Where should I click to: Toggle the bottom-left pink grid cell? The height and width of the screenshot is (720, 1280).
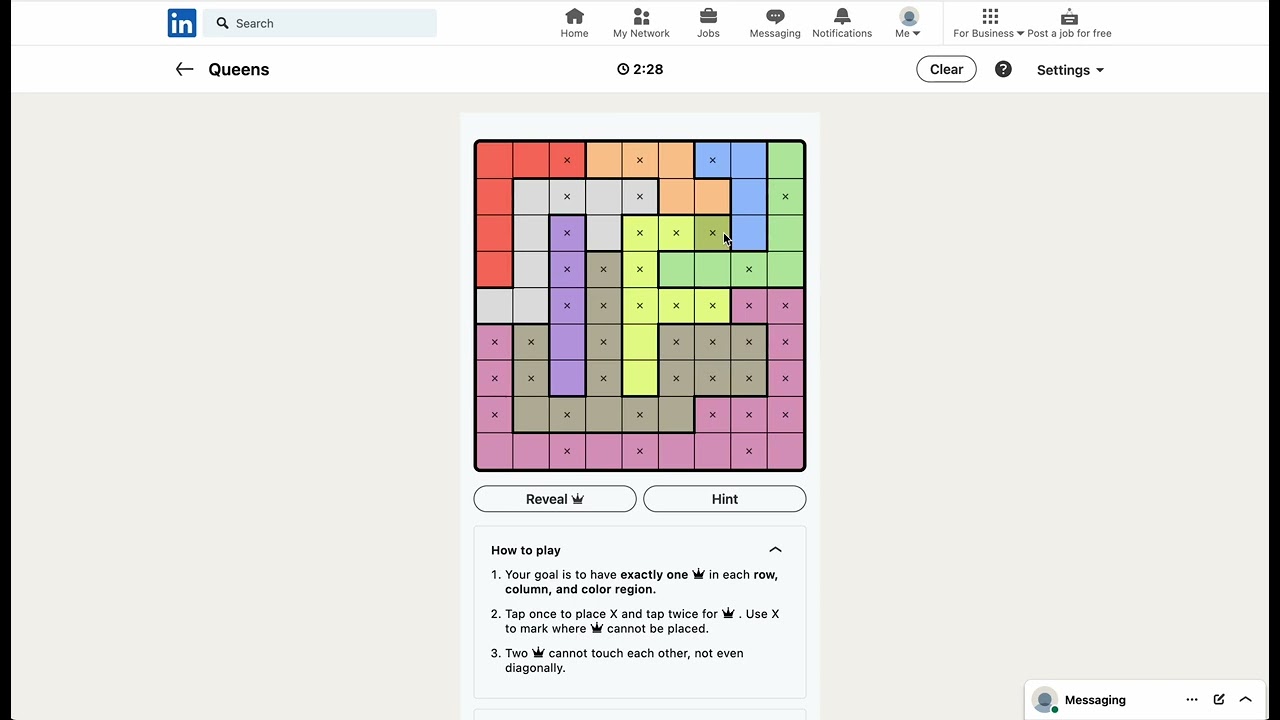[x=494, y=451]
